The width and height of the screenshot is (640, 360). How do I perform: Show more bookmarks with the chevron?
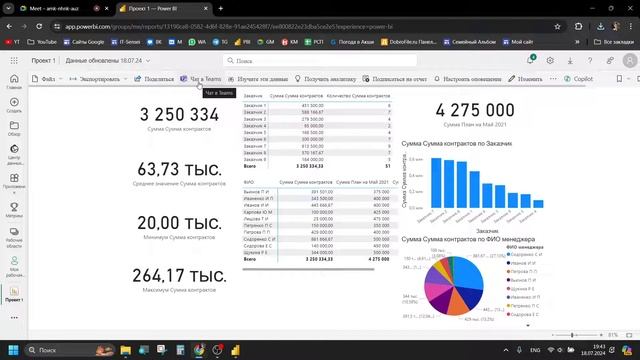click(x=577, y=42)
